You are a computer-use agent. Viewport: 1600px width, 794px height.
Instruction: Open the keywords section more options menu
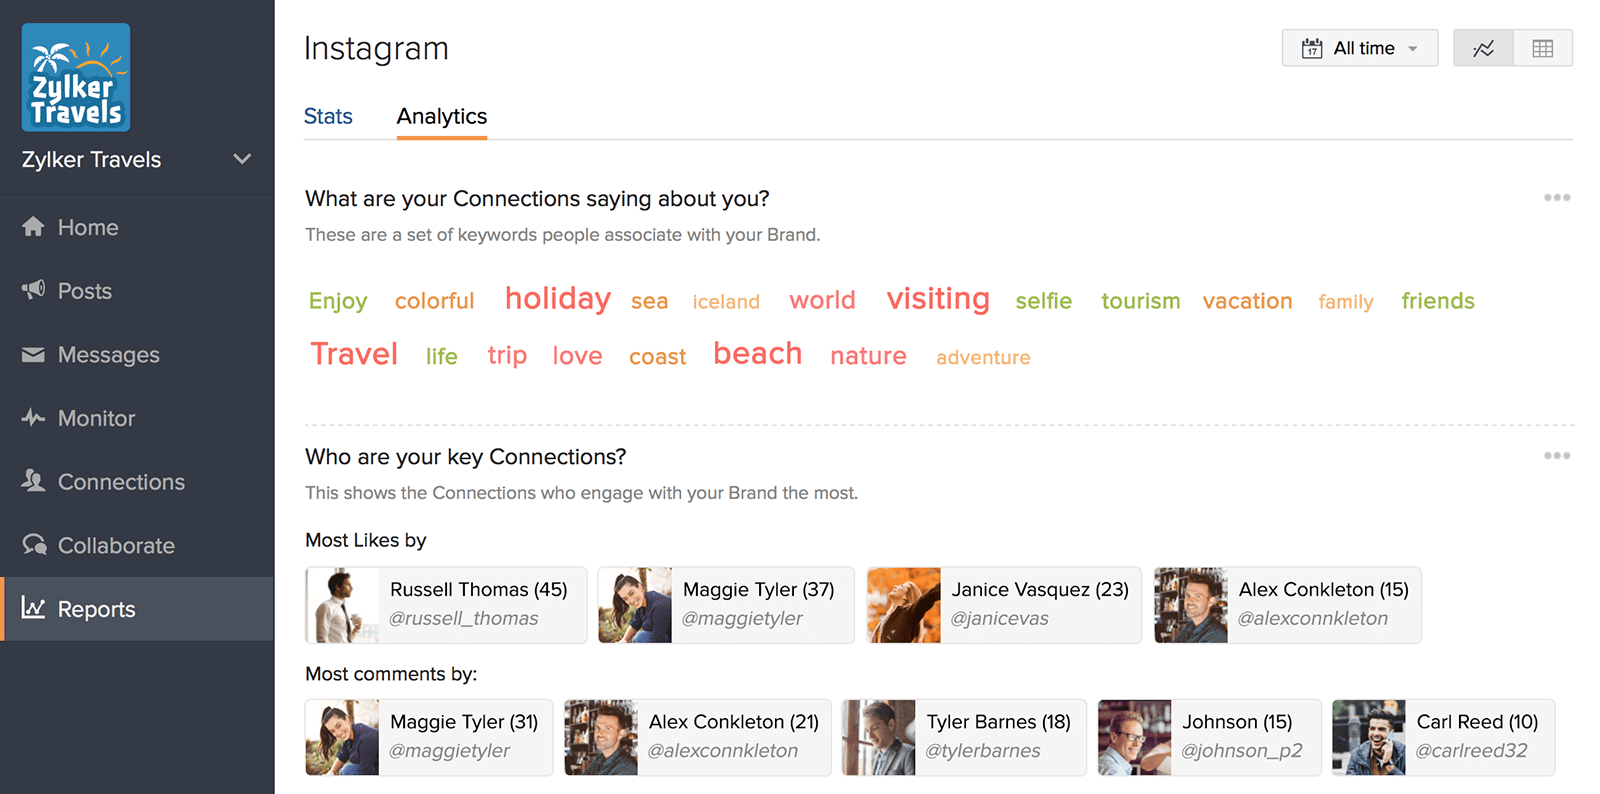[x=1556, y=198]
